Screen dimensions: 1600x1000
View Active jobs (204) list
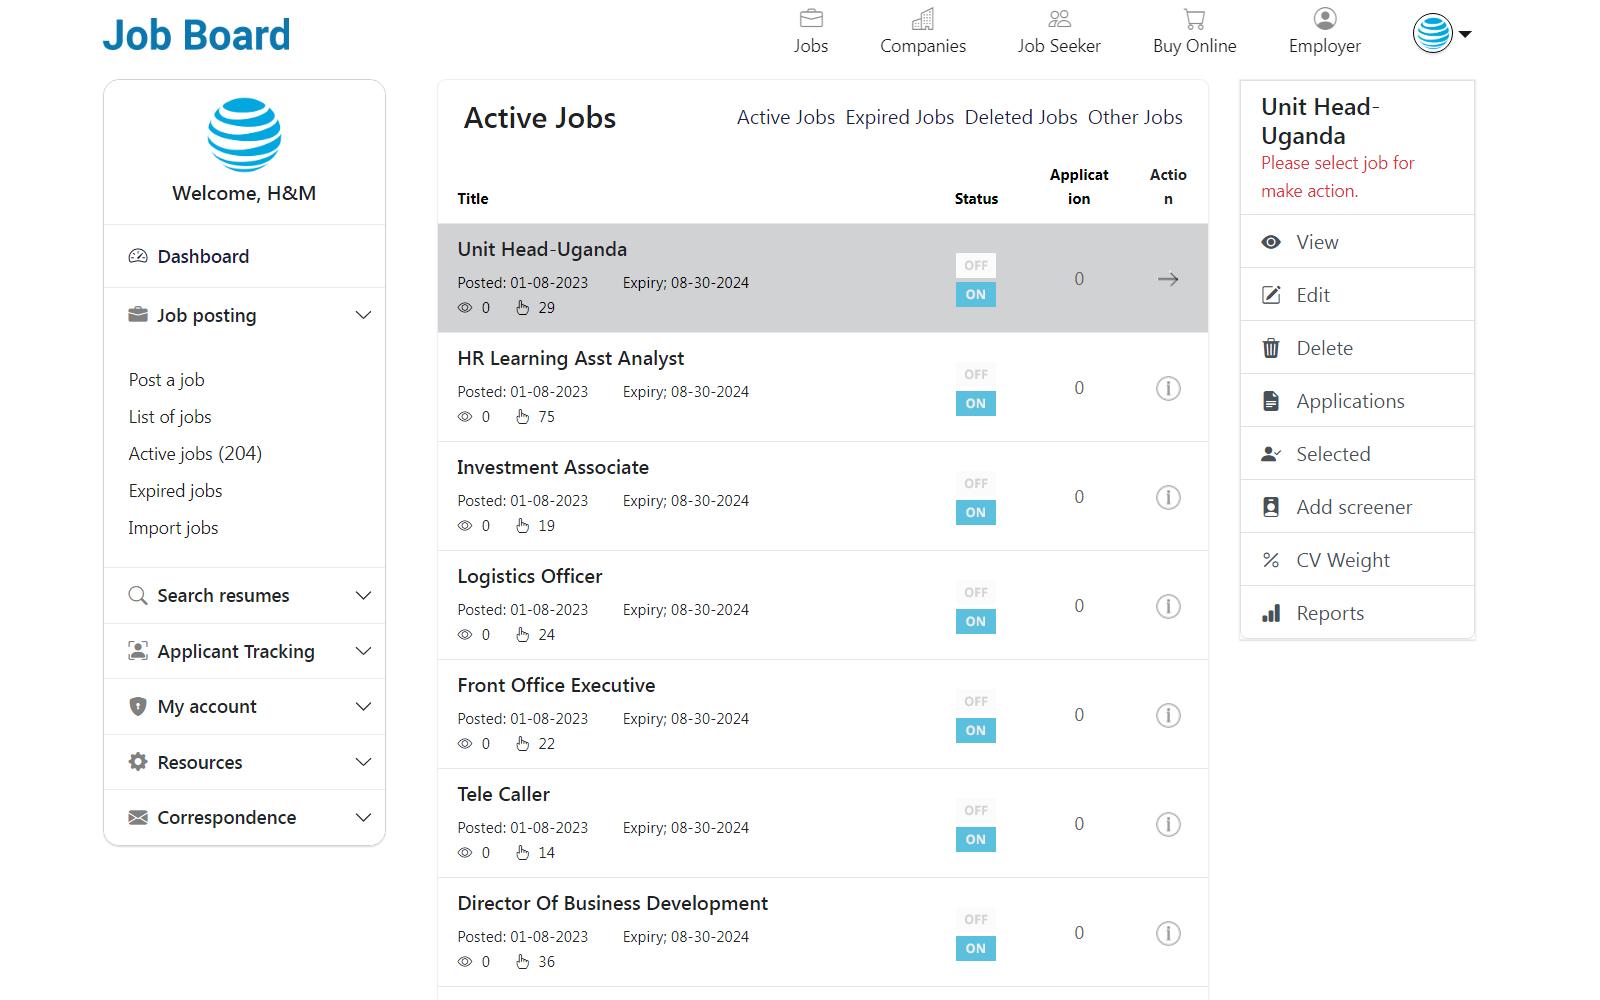[x=194, y=453]
